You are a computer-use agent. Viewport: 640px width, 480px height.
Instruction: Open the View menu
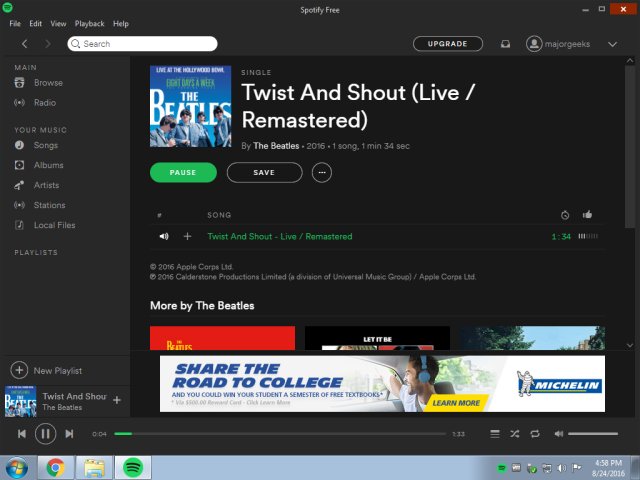(58, 24)
